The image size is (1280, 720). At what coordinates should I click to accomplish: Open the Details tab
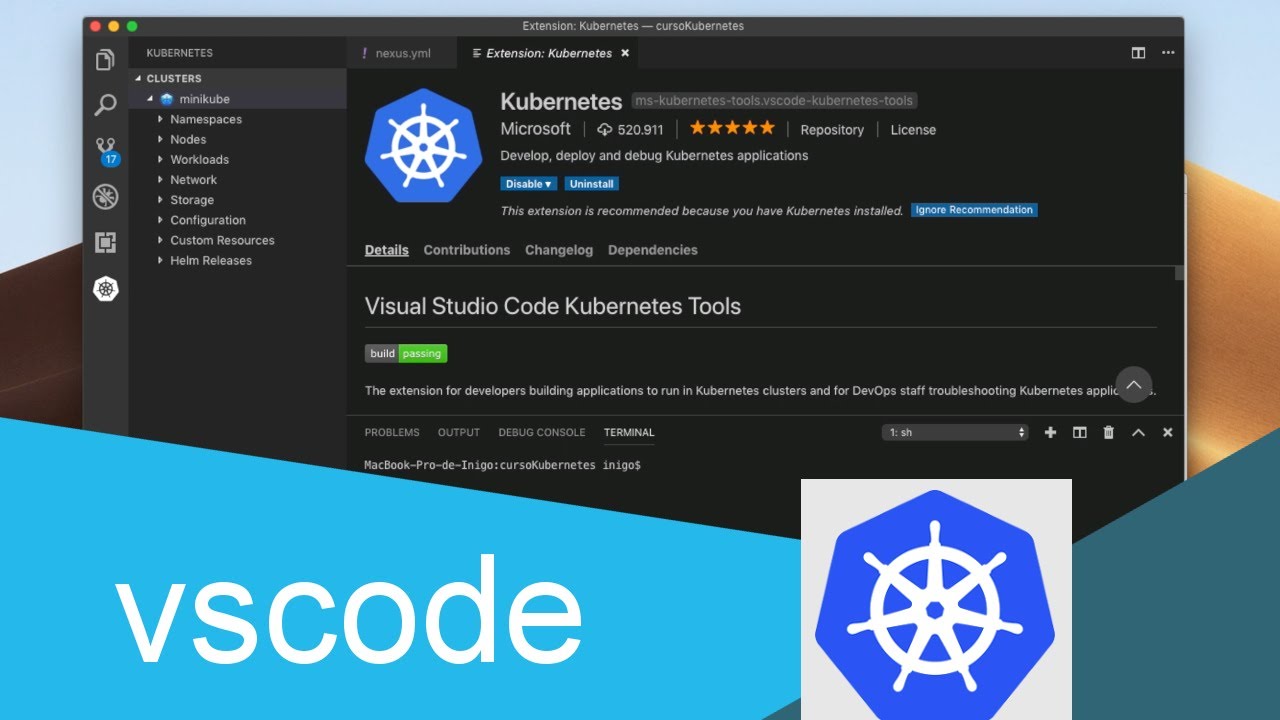(386, 250)
